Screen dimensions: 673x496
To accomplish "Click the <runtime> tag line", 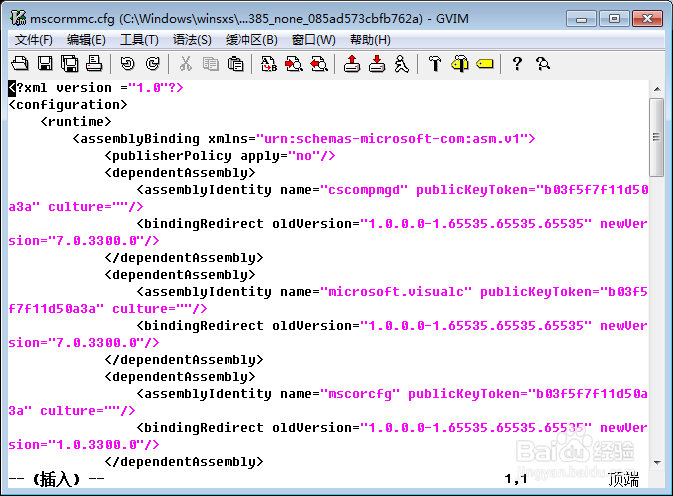I will [x=76, y=122].
